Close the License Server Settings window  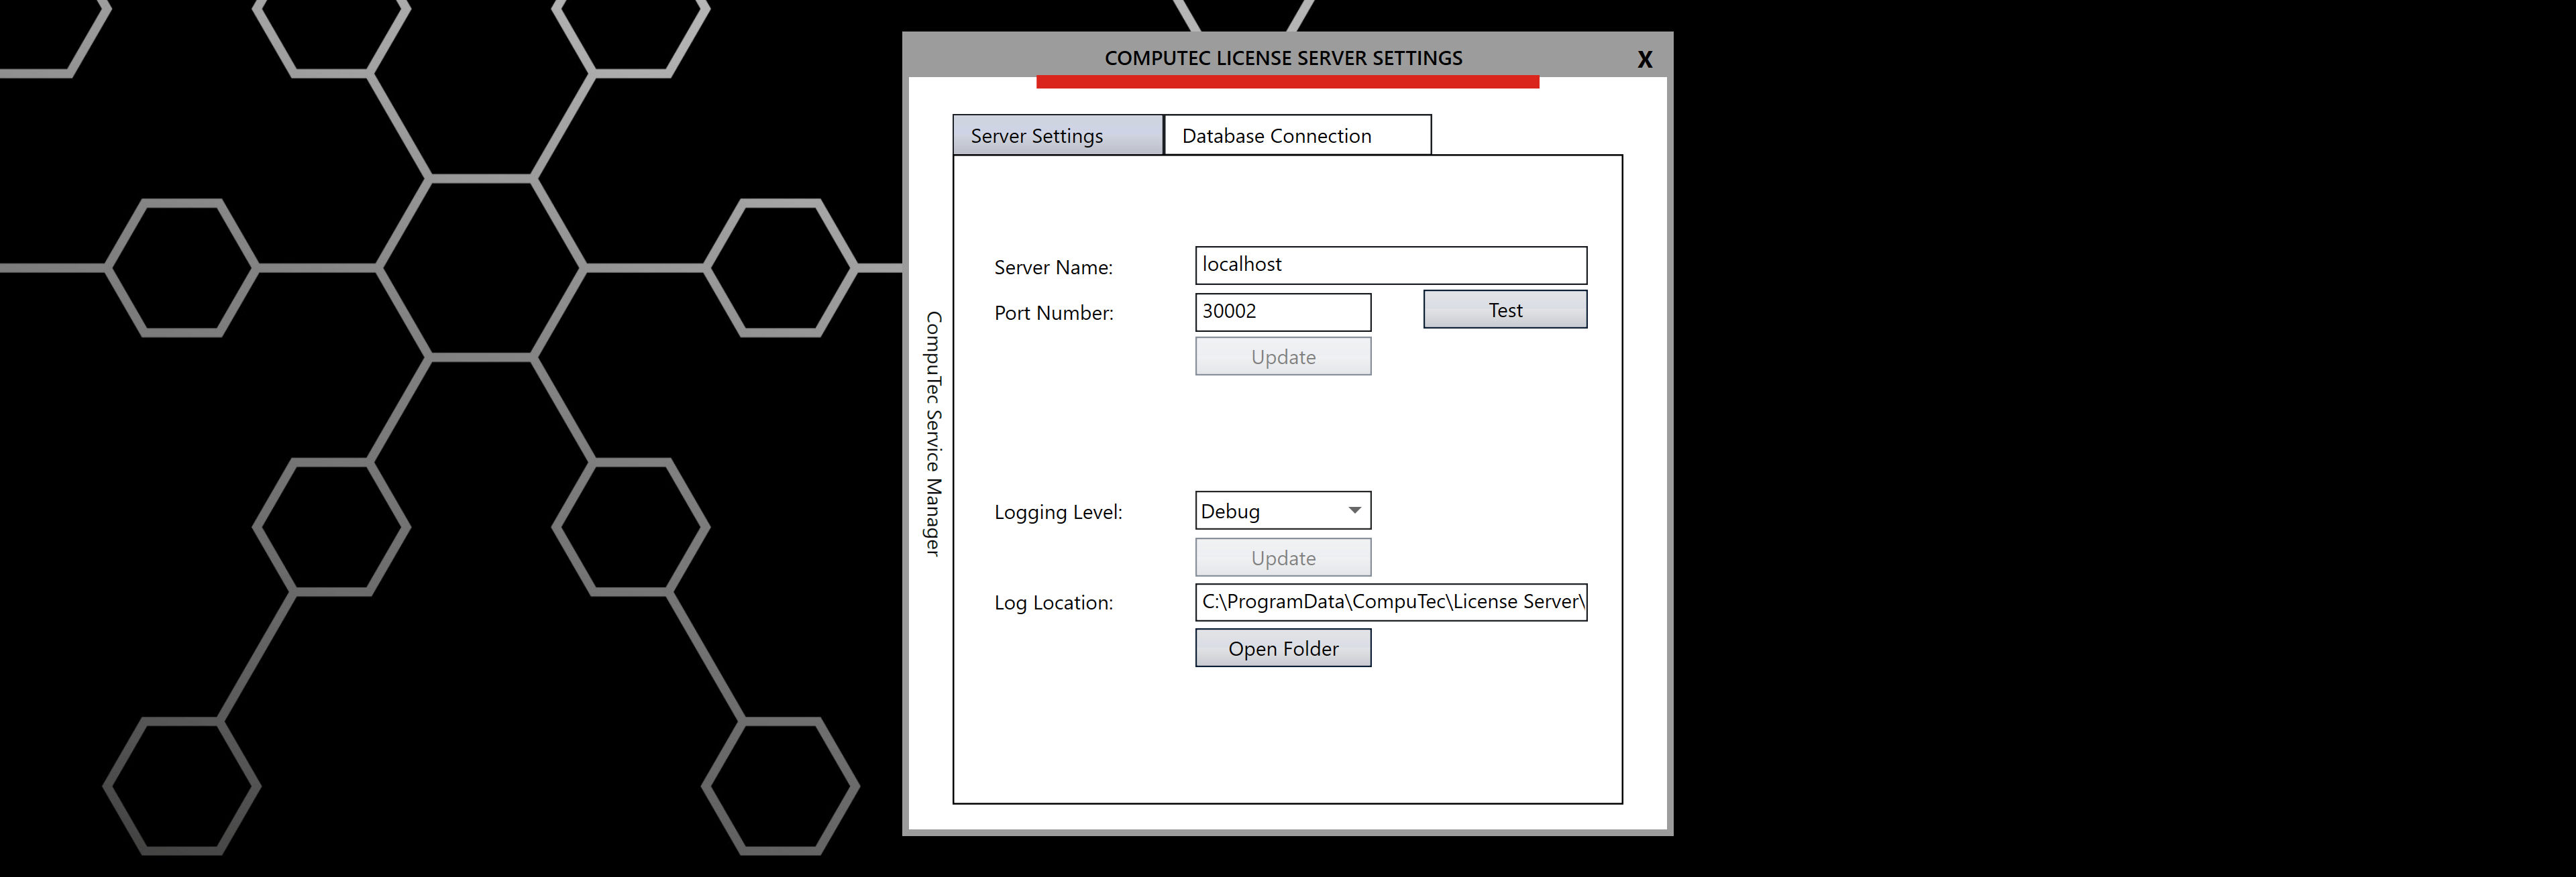tap(1644, 60)
